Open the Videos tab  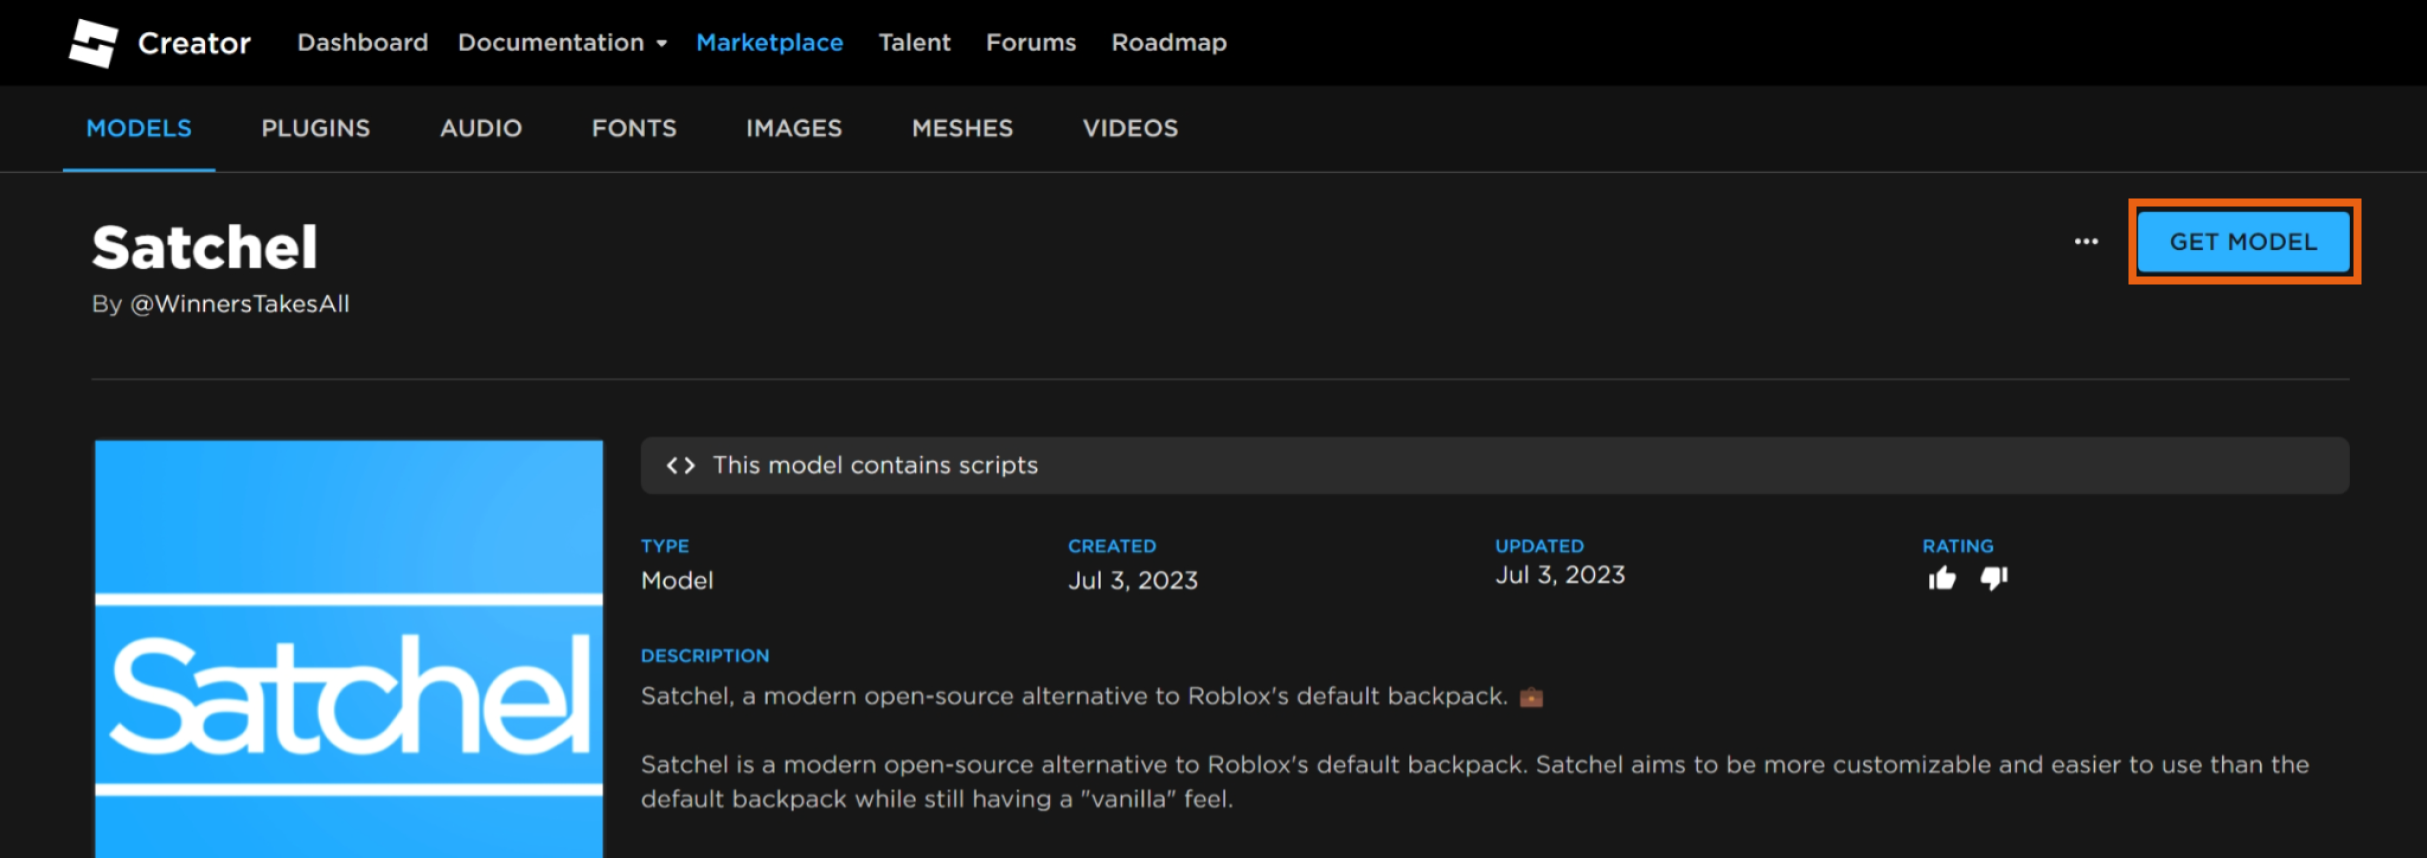pyautogui.click(x=1130, y=128)
